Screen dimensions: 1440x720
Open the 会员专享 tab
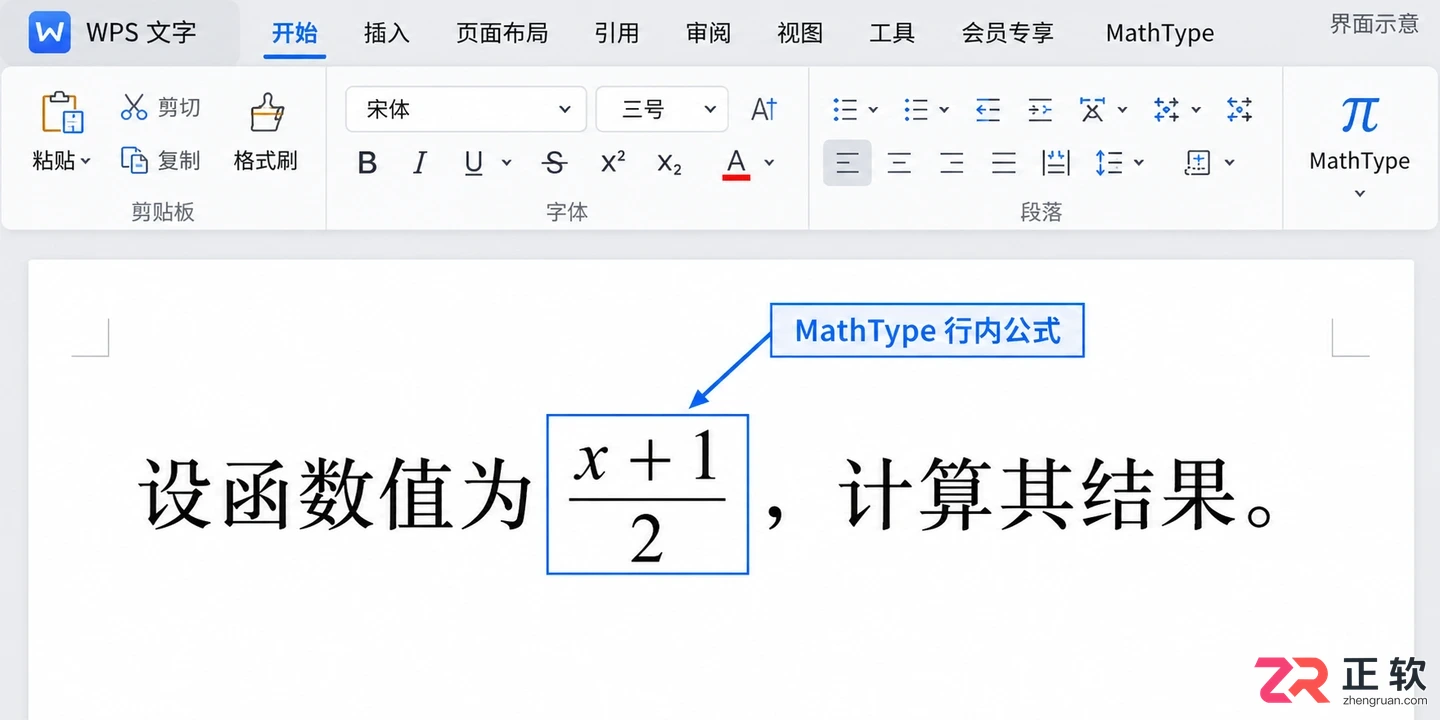[x=1008, y=33]
